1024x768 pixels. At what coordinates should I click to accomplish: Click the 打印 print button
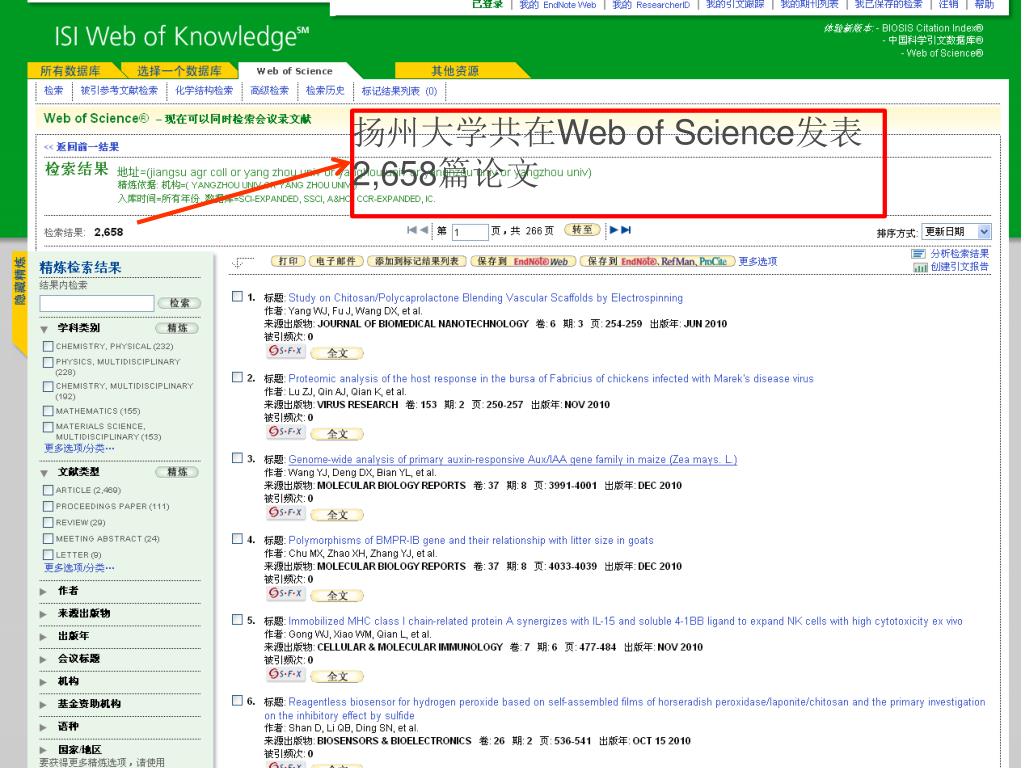click(289, 261)
